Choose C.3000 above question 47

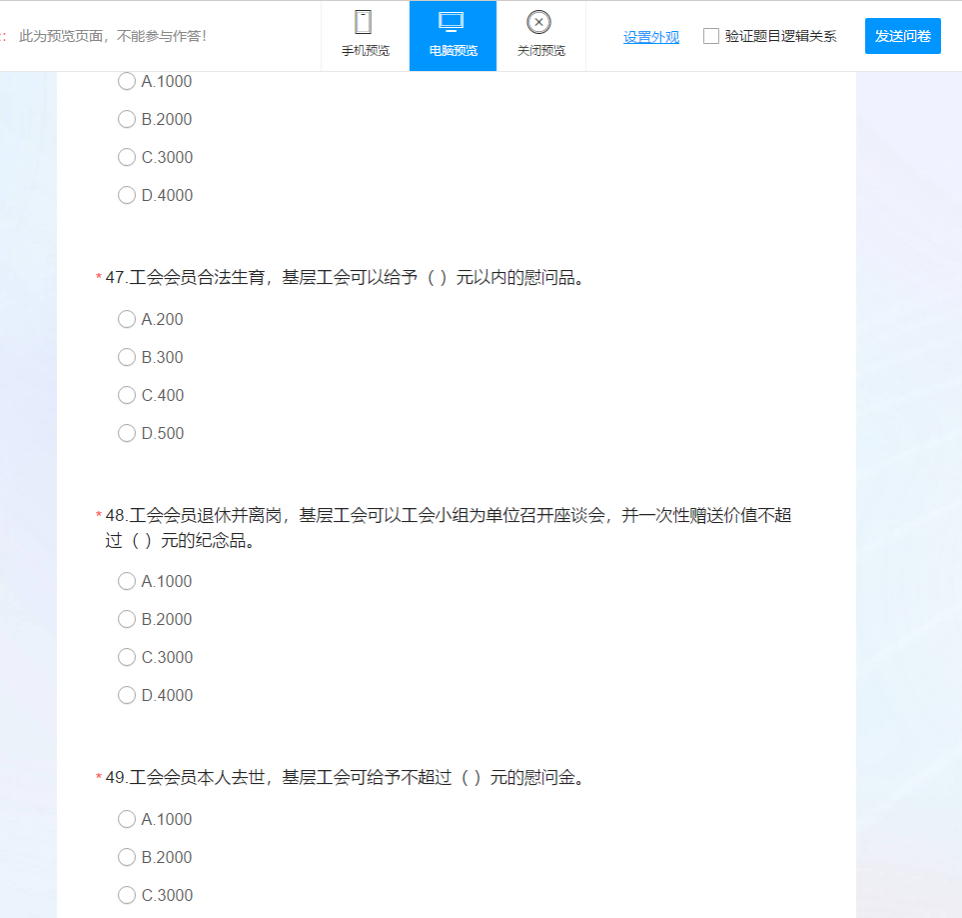[127, 157]
